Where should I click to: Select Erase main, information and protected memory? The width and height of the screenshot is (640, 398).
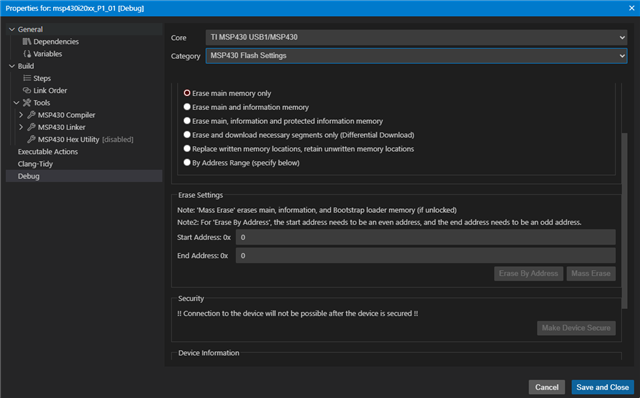tap(187, 121)
